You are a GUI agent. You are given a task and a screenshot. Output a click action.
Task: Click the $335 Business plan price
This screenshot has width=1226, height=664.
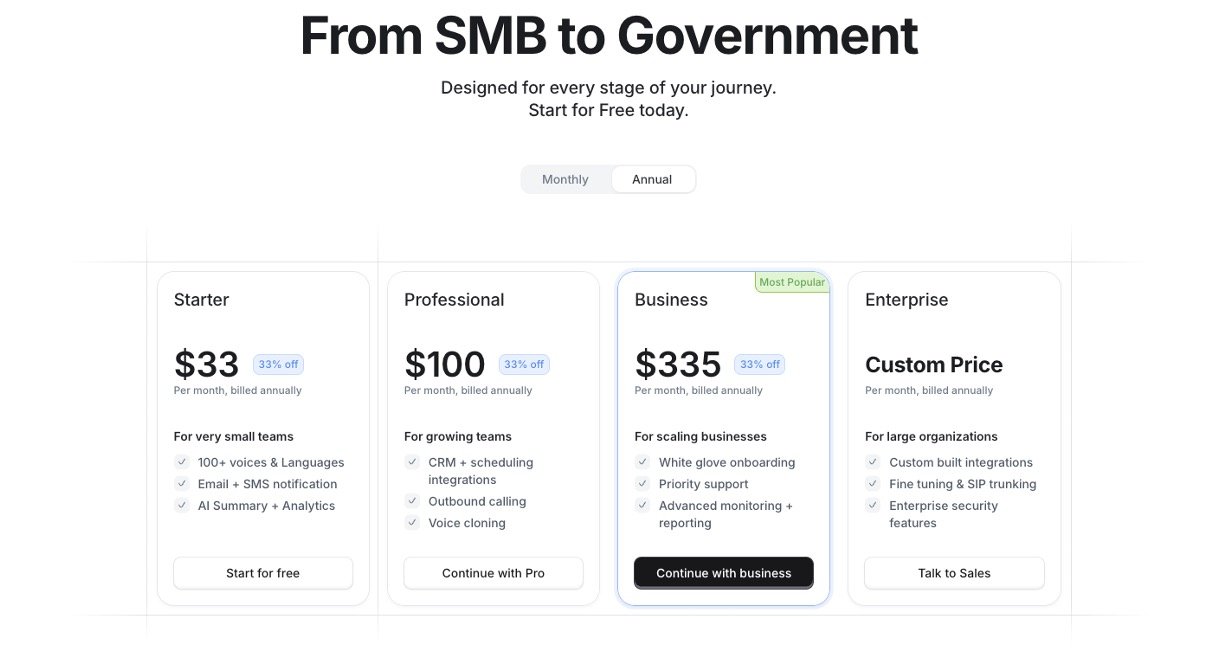(678, 365)
